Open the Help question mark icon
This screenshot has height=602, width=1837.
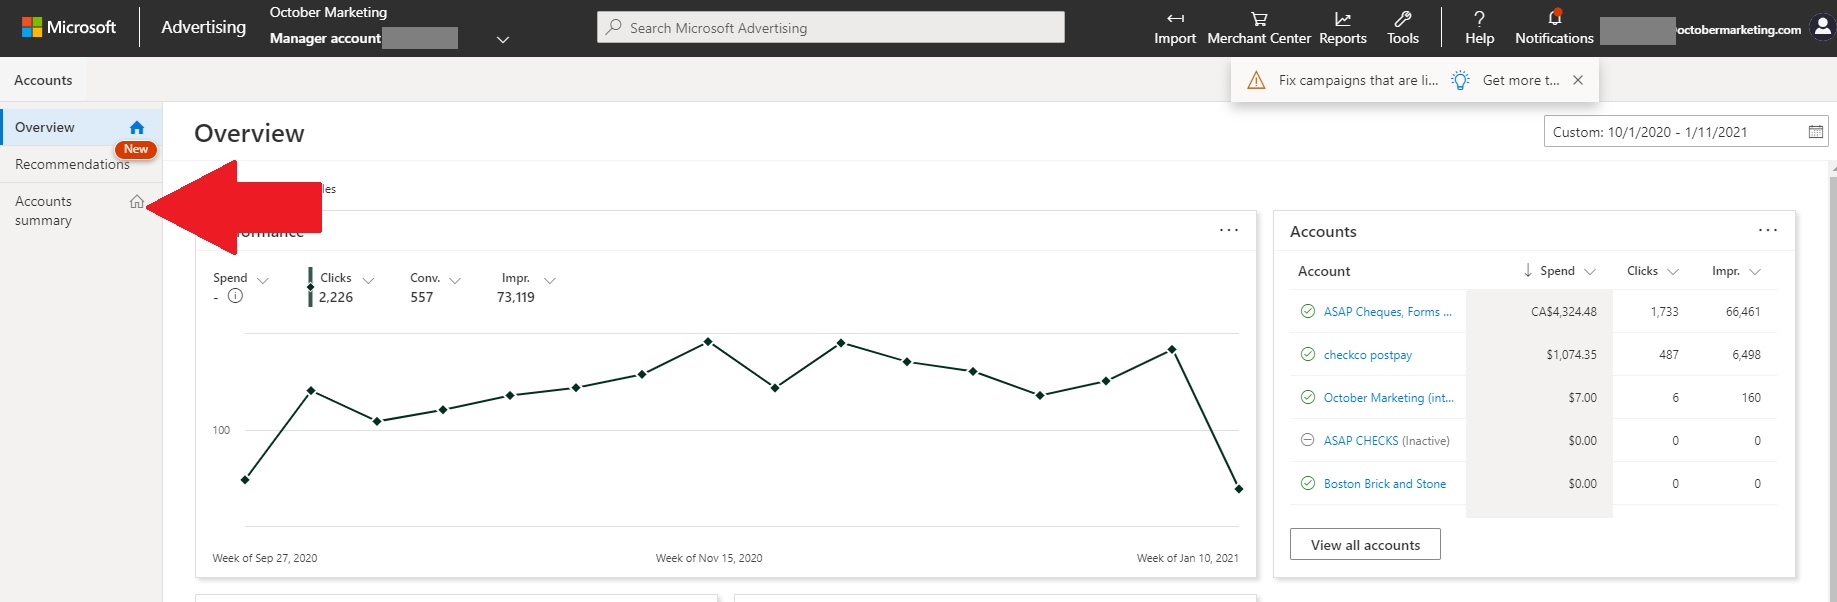tap(1479, 19)
